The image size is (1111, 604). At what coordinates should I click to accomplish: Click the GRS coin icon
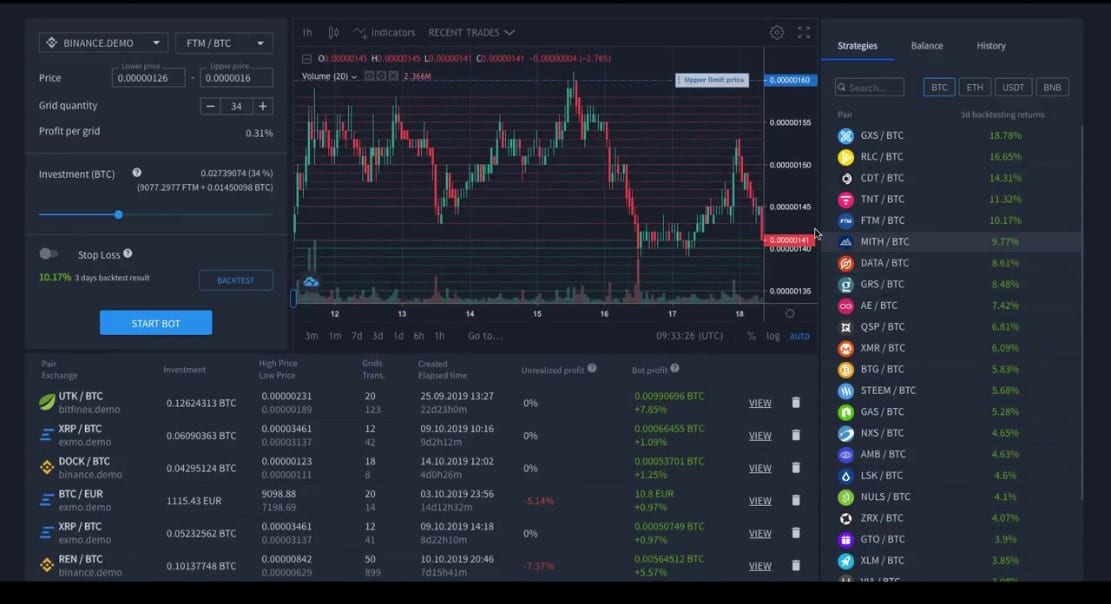(x=845, y=284)
